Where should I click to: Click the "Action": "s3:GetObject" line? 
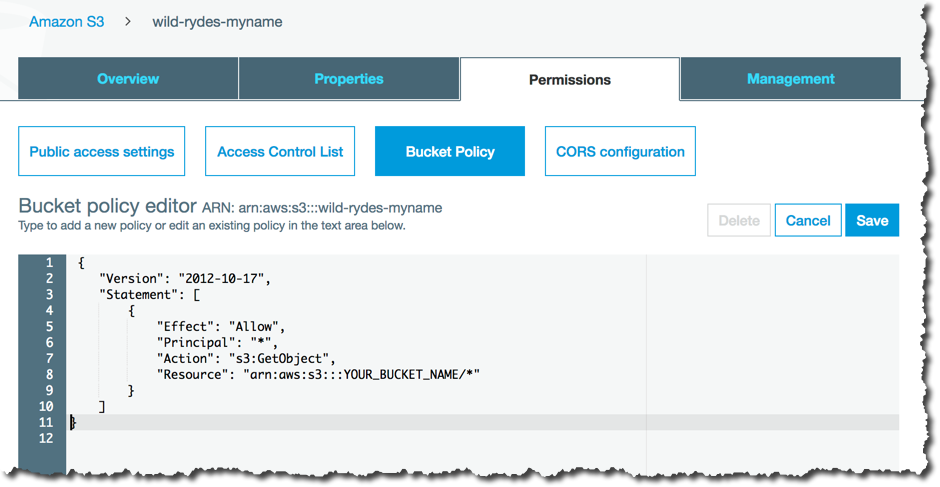click(x=246, y=358)
